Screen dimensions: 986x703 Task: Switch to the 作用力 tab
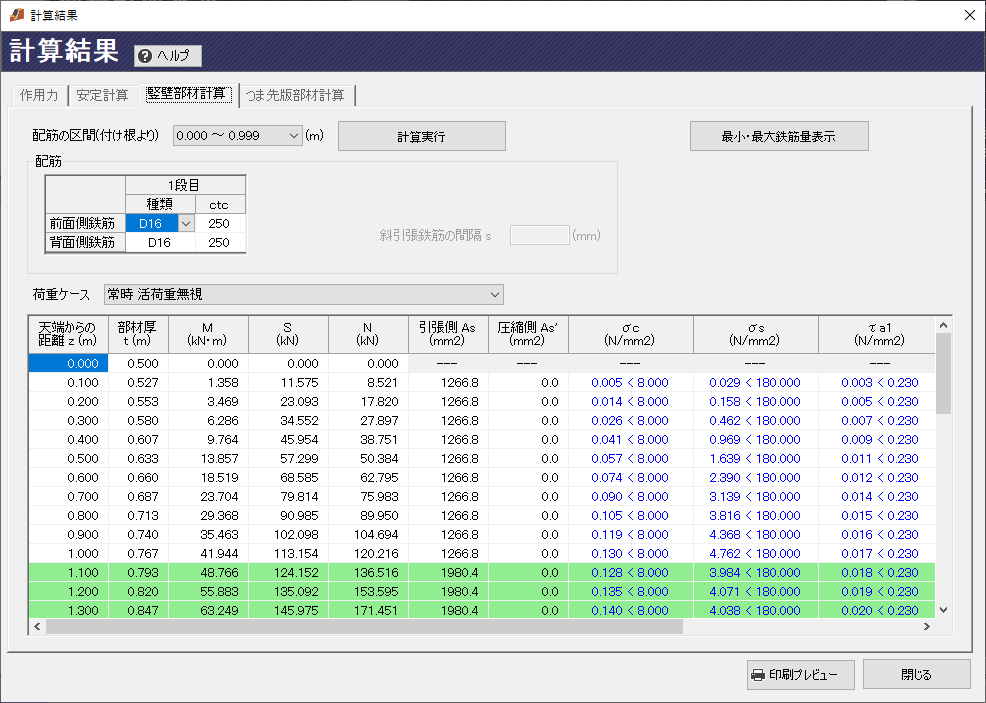click(x=39, y=95)
